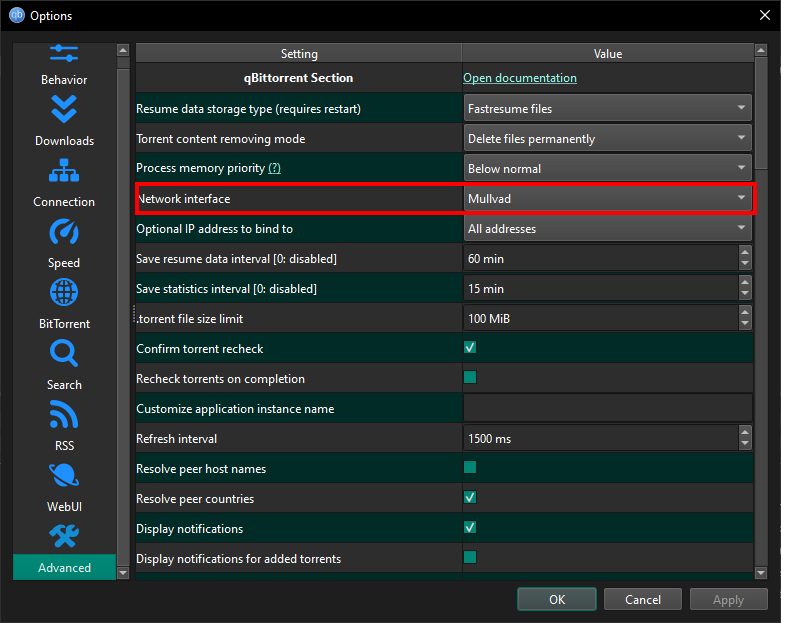Click the Apply button
The height and width of the screenshot is (623, 800).
click(729, 599)
